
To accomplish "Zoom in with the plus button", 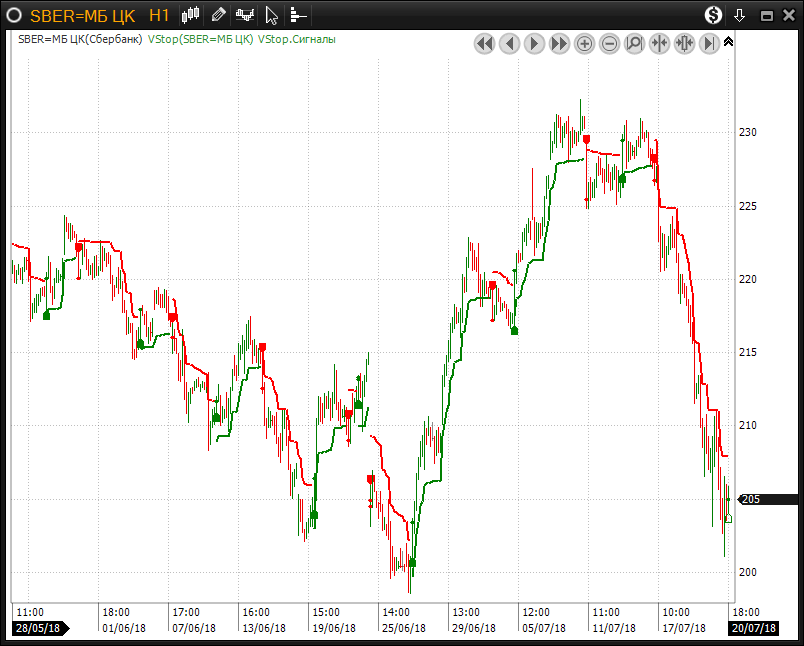I will coord(585,43).
